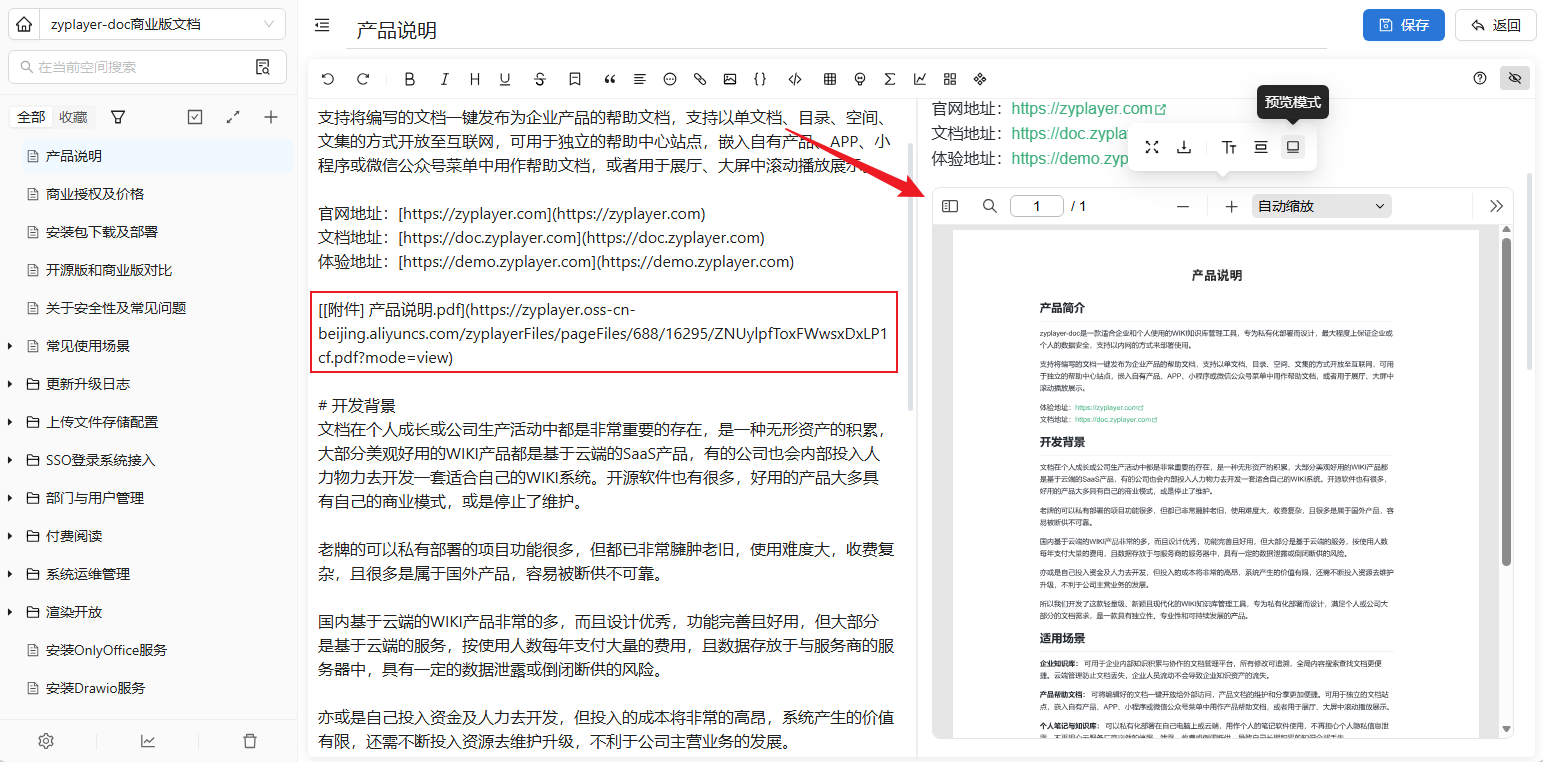The width and height of the screenshot is (1543, 762).
Task: Click the paragraph alignment lines icon
Action: tap(640, 79)
